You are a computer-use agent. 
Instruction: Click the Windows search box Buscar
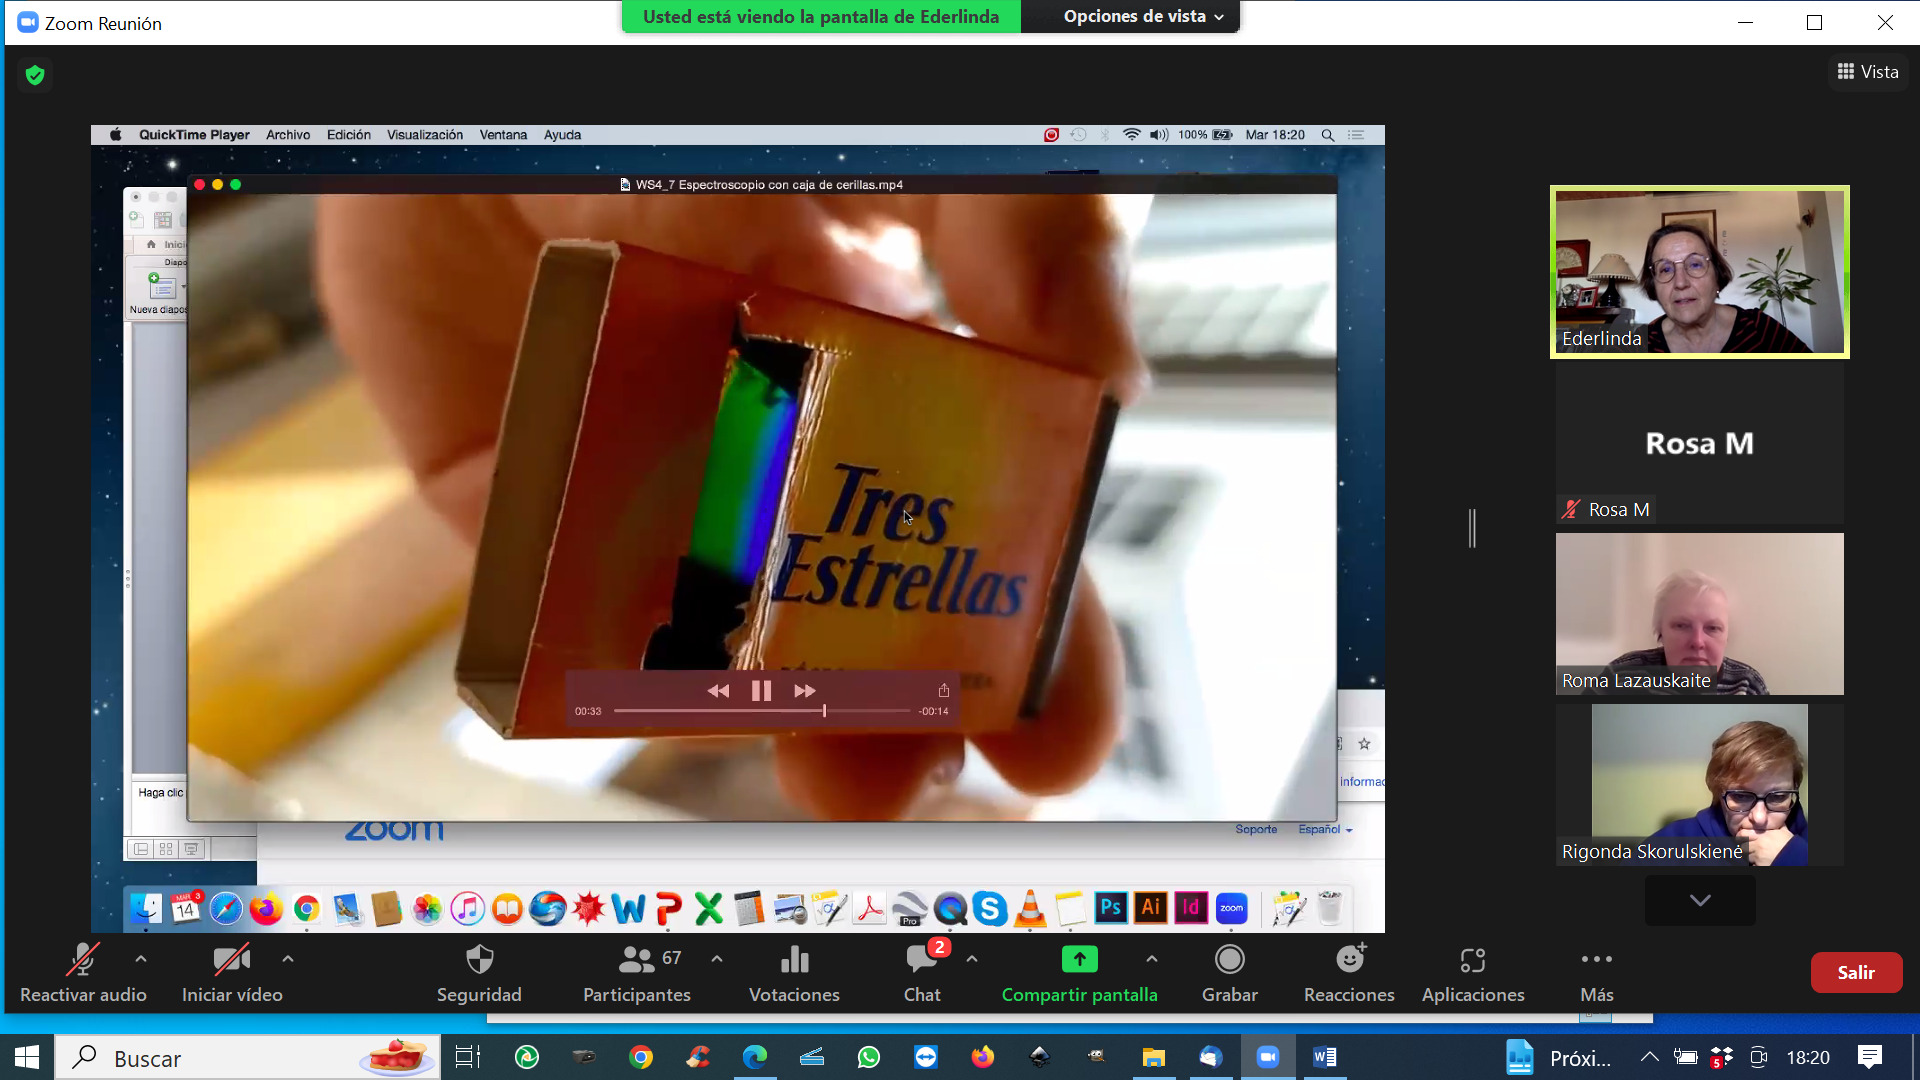pyautogui.click(x=247, y=1057)
